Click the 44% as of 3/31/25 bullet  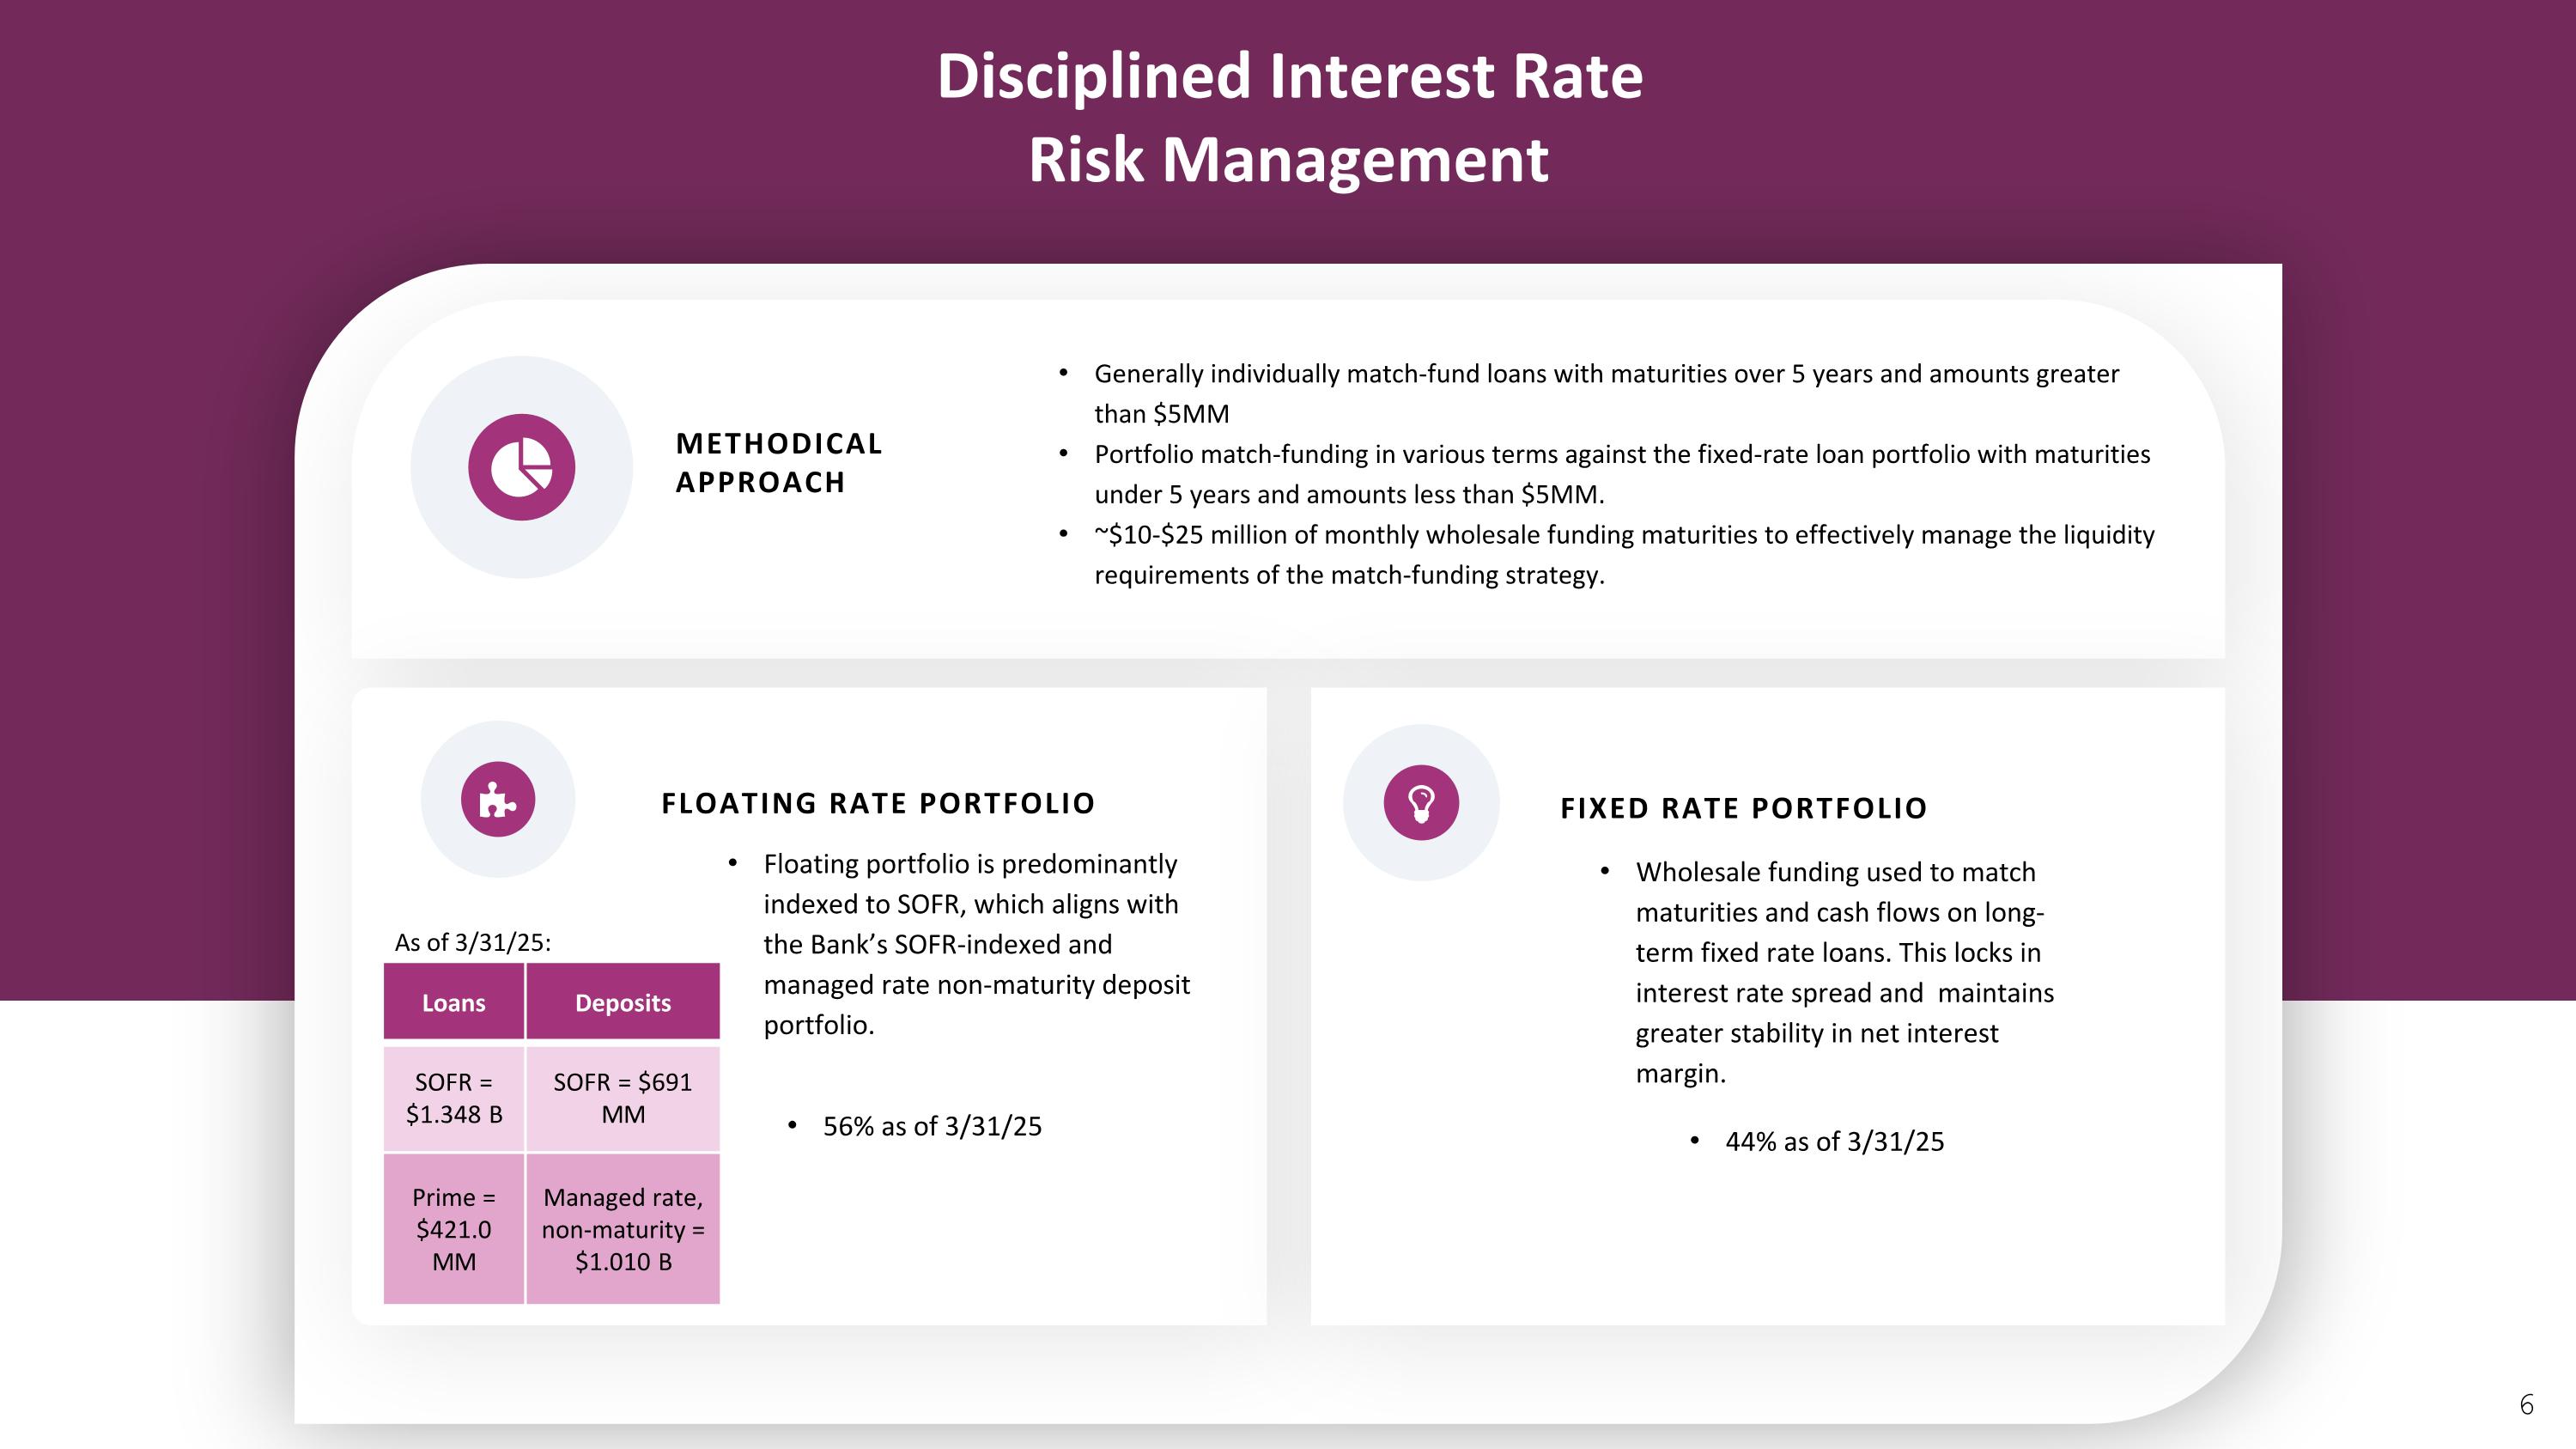coord(1834,1141)
